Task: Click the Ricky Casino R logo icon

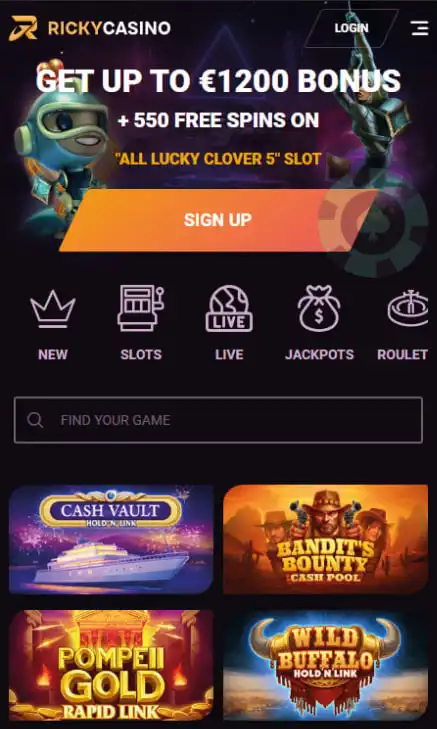Action: point(23,28)
